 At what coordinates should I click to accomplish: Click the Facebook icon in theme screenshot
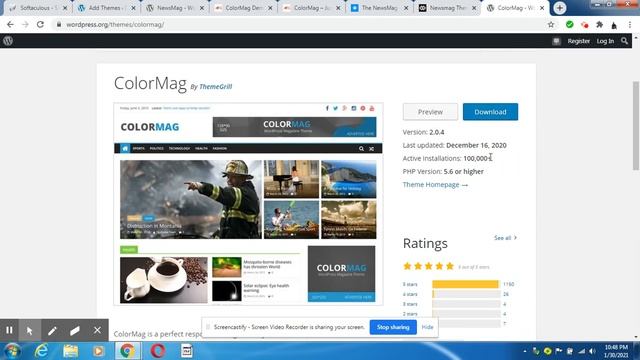(x=327, y=108)
